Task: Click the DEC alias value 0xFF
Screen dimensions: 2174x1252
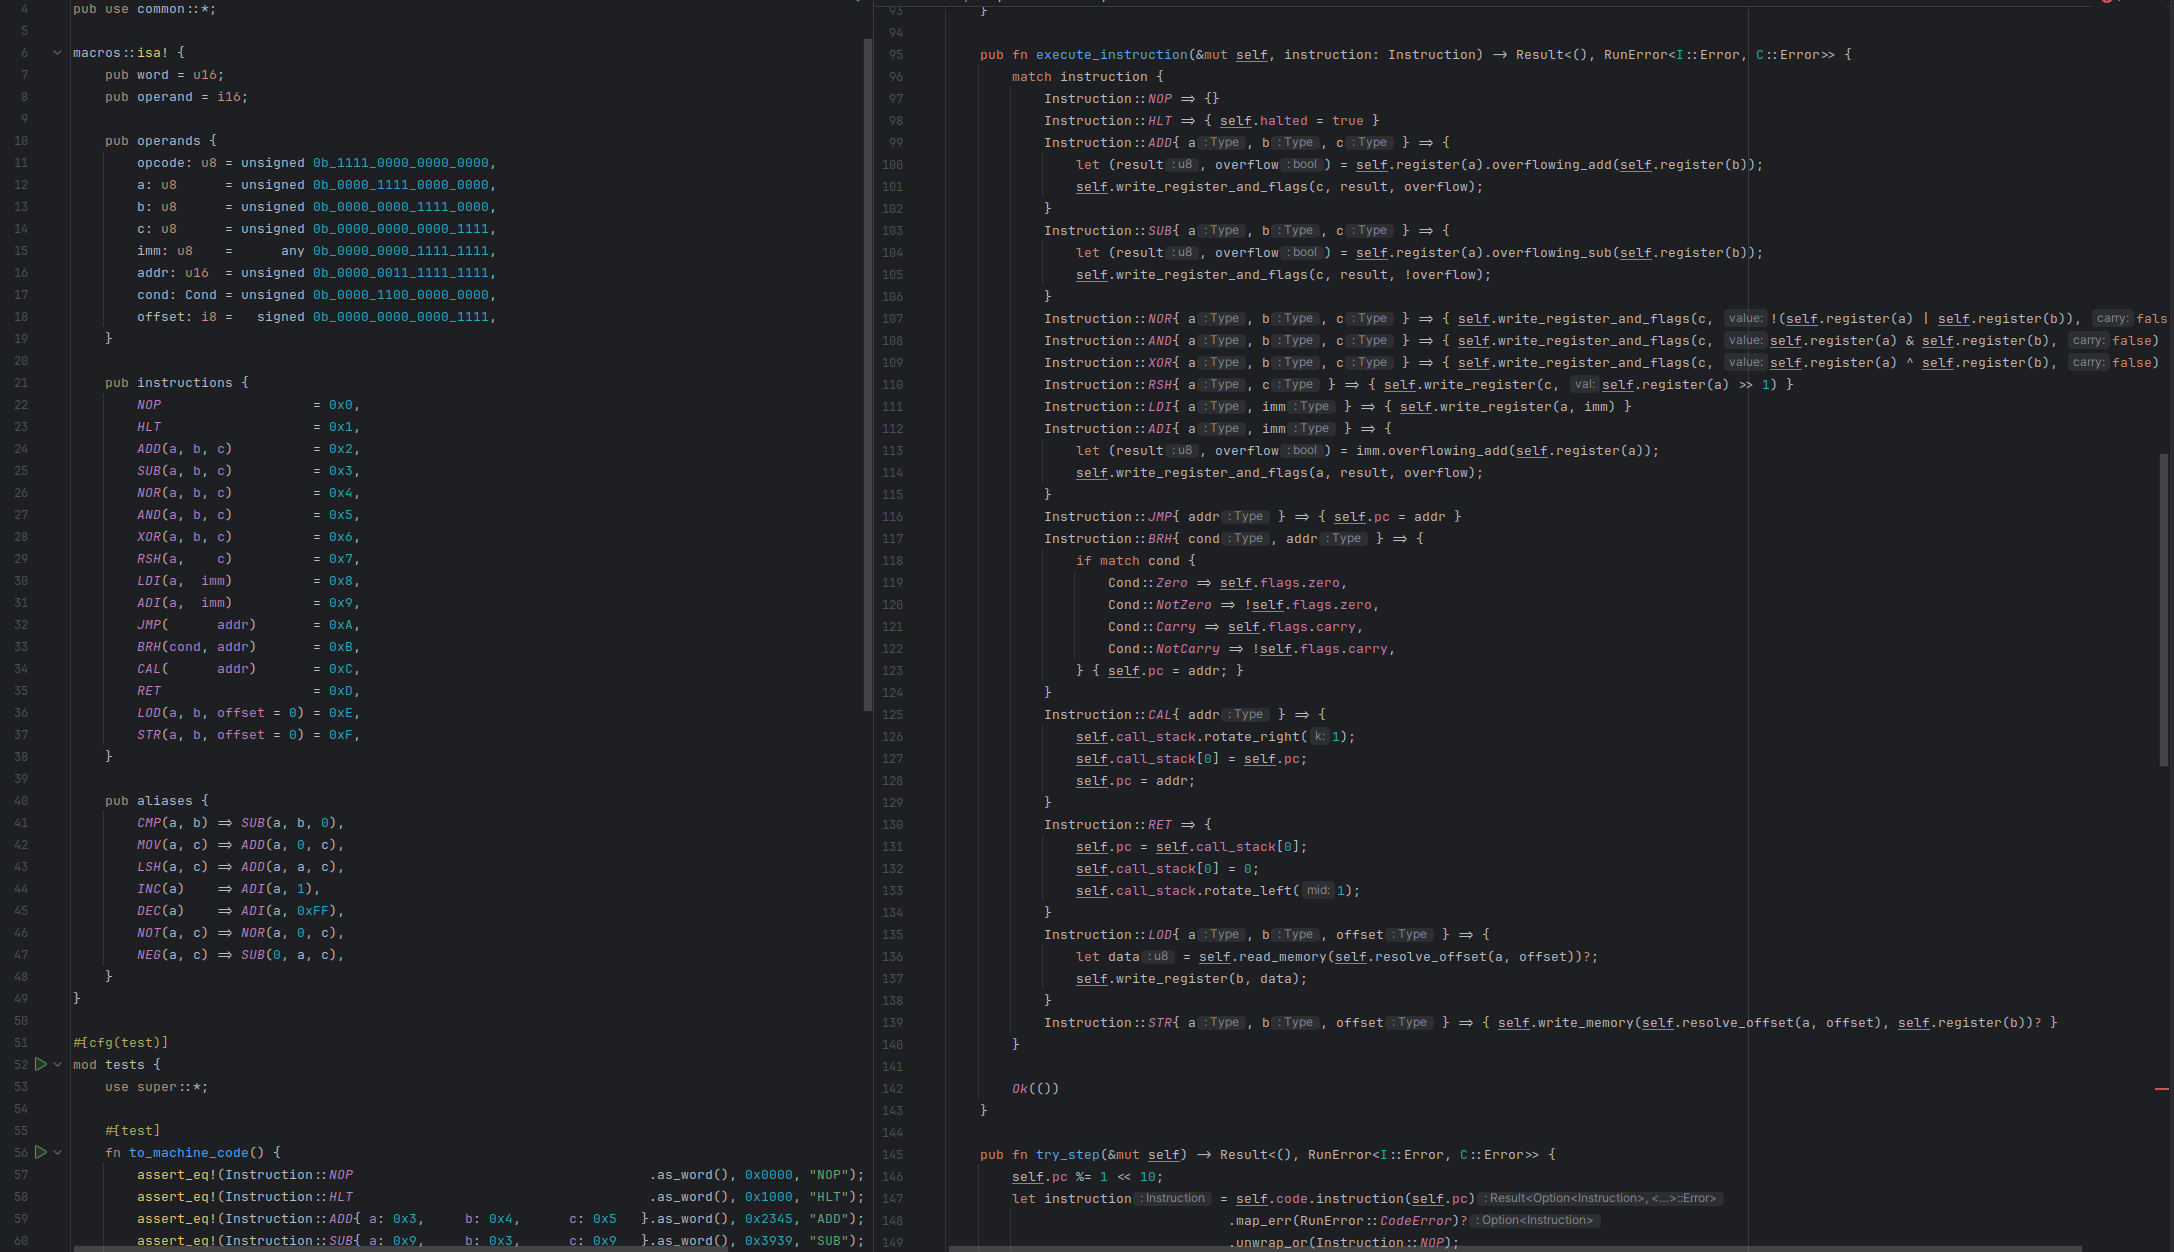Action: coord(312,911)
